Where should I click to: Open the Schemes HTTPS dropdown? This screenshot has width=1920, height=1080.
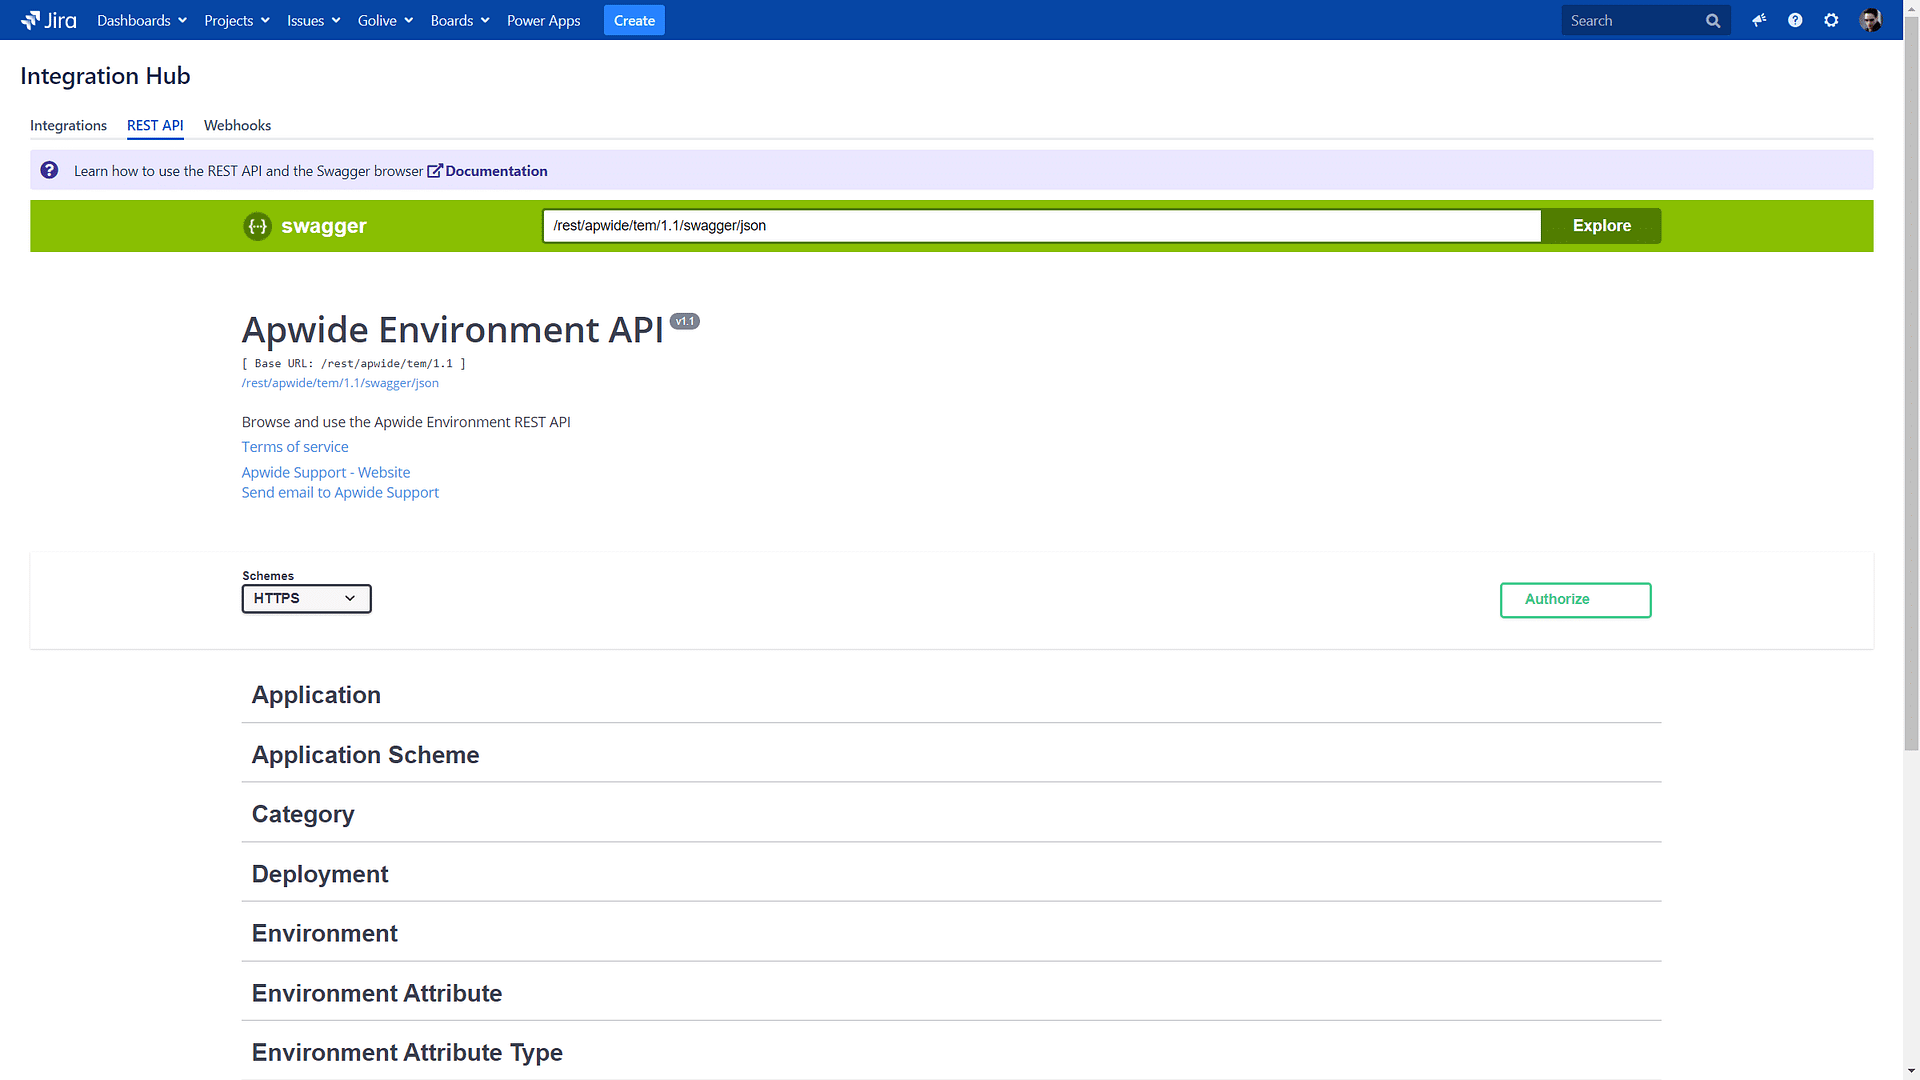(x=306, y=598)
